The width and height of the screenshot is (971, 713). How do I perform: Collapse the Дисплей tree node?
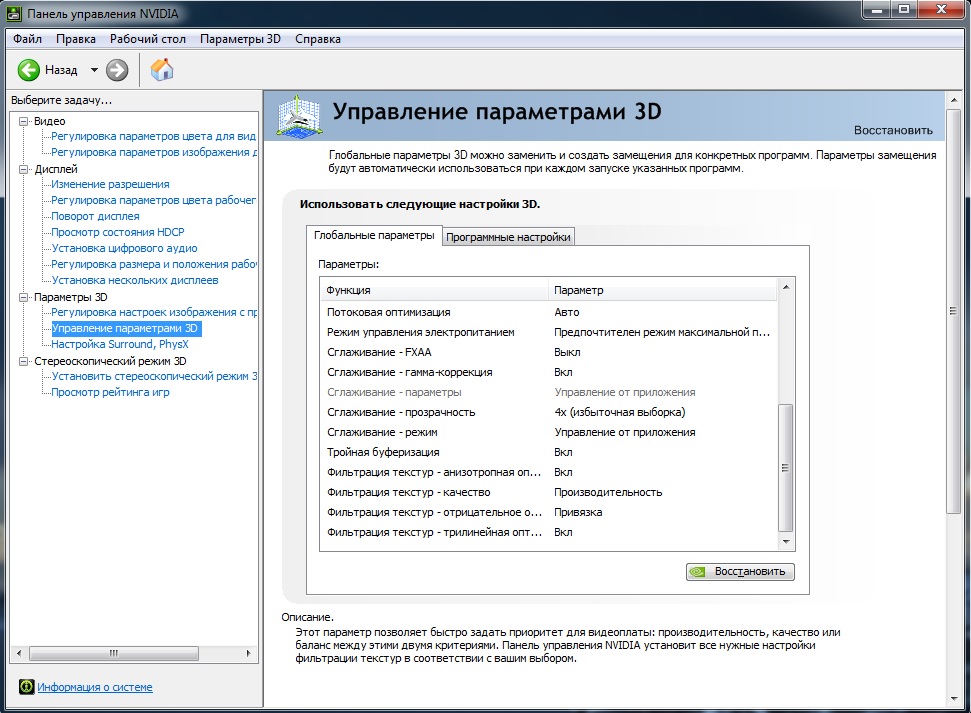click(x=24, y=169)
